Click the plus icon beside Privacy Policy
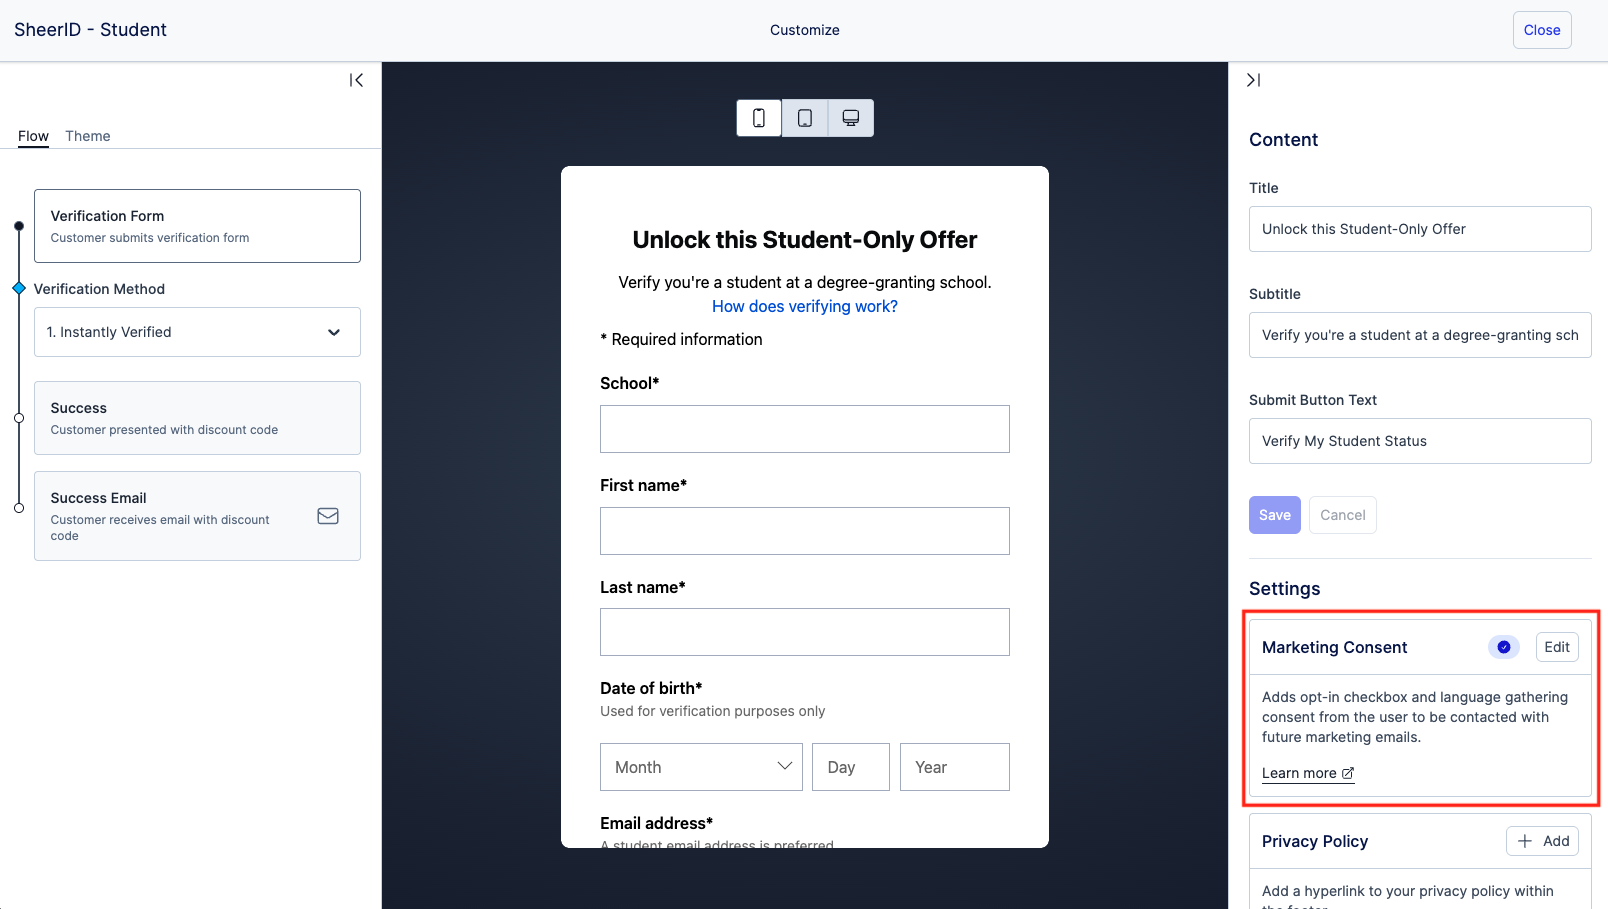 [1525, 841]
